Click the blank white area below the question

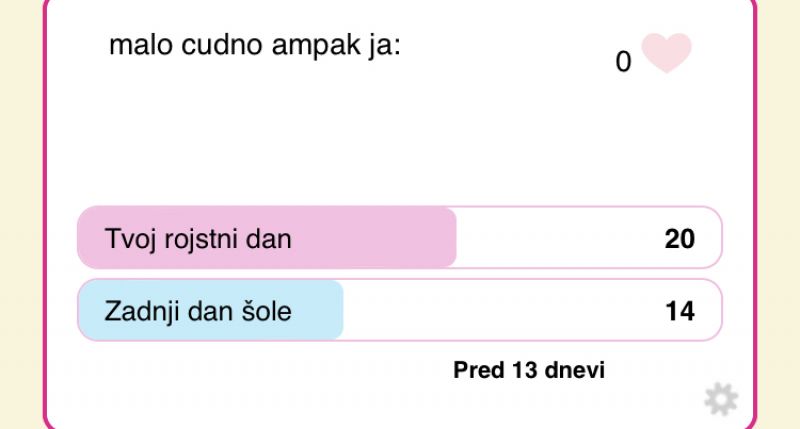click(x=350, y=140)
